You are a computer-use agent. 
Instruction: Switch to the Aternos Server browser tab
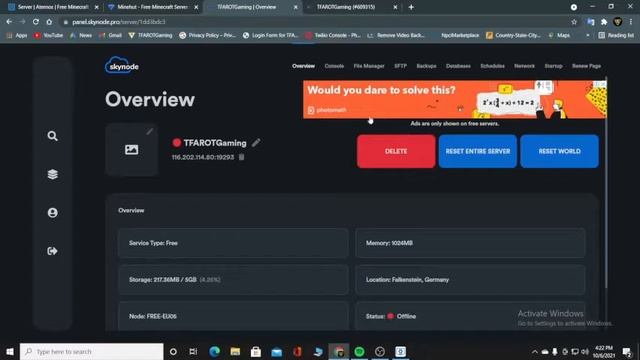tap(53, 7)
